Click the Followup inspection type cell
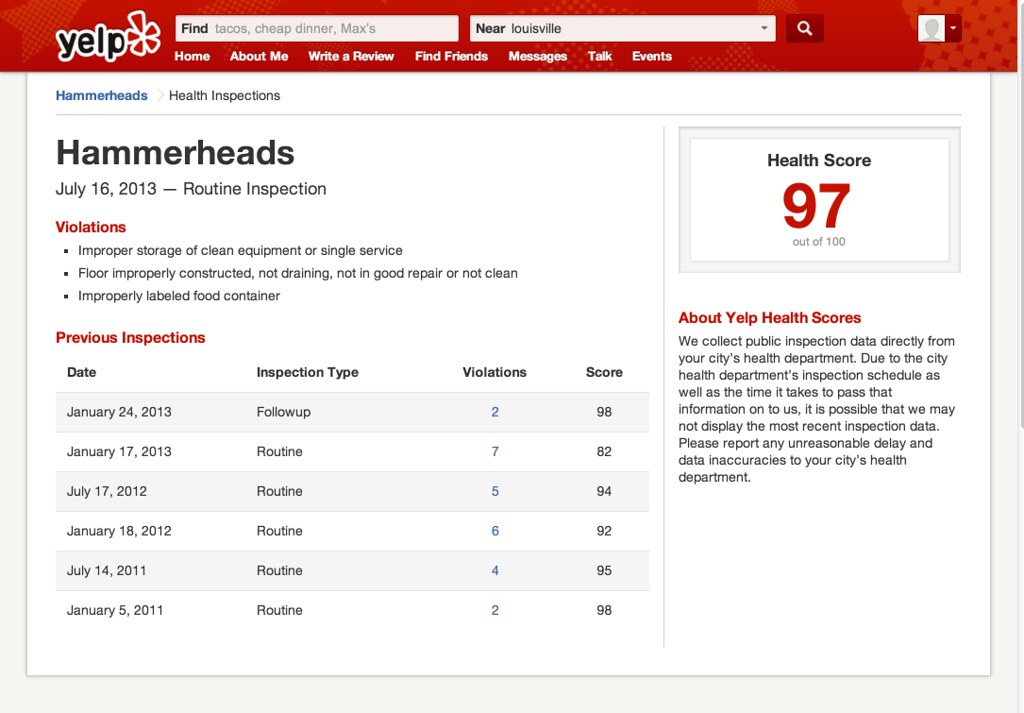Image resolution: width=1024 pixels, height=713 pixels. coord(283,412)
